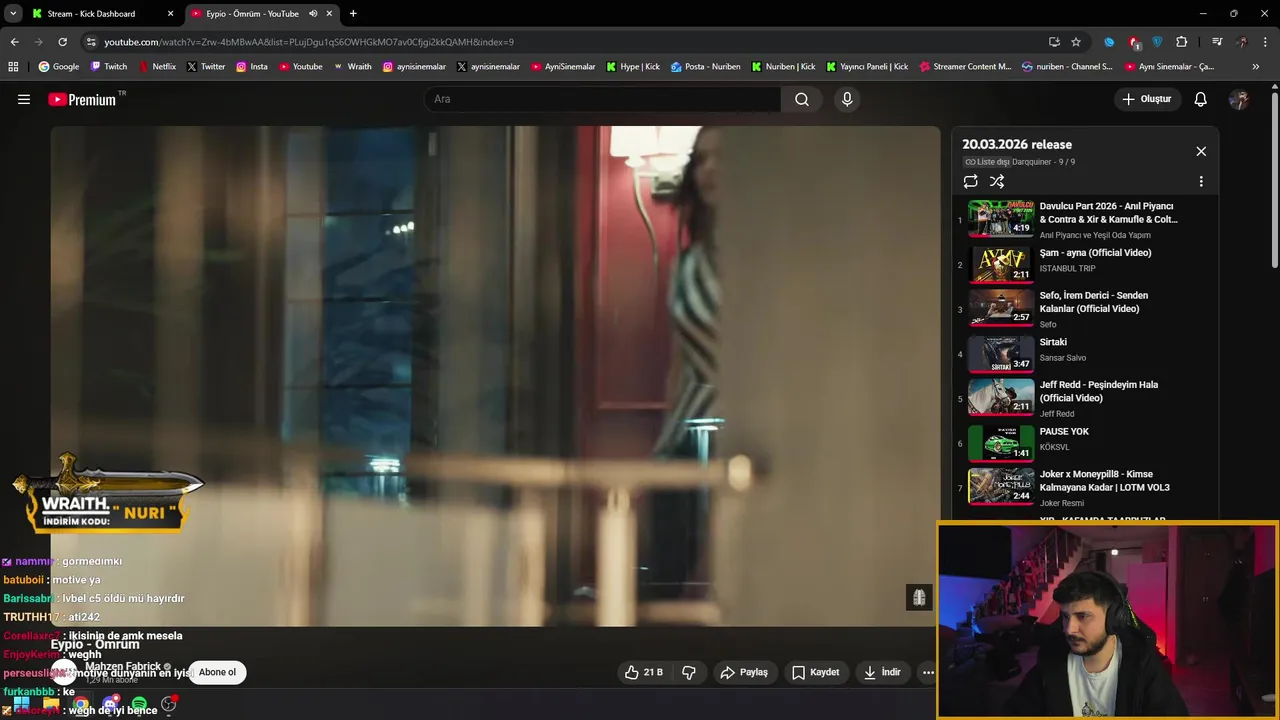
Task: Open Chrome from the taskbar
Action: coord(80,705)
